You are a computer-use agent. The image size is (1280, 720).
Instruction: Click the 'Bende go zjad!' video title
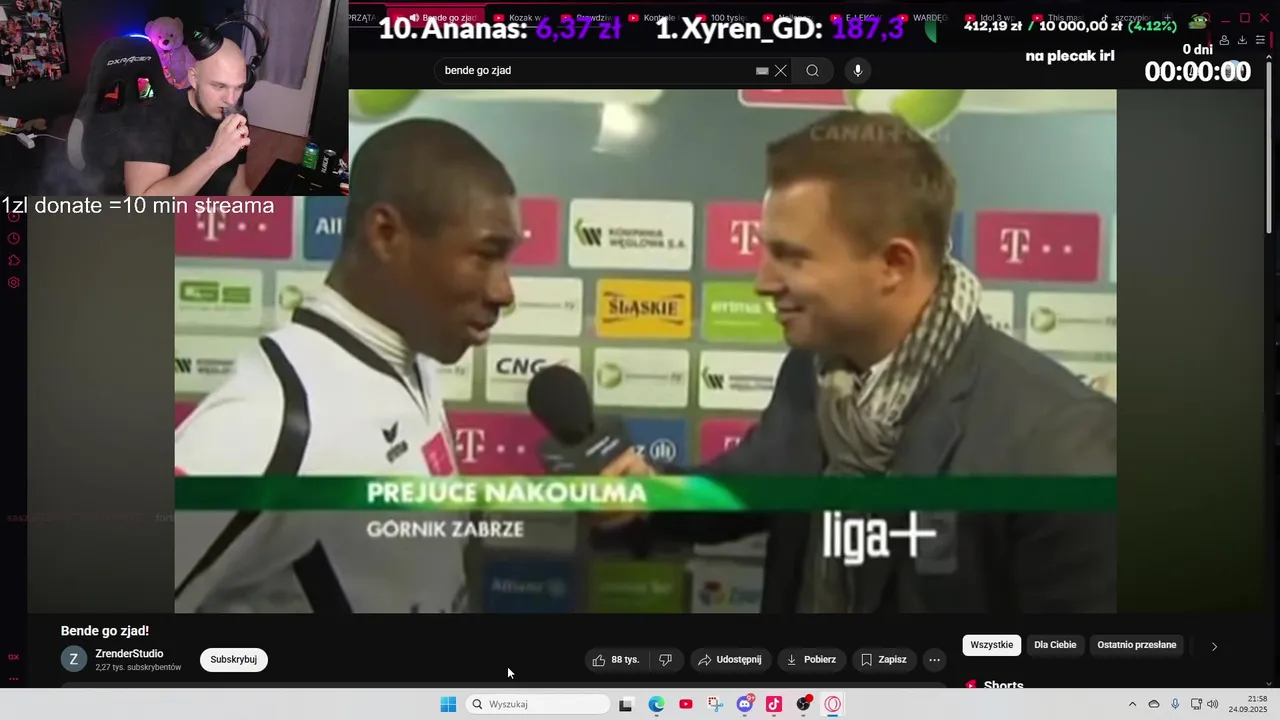click(x=105, y=631)
